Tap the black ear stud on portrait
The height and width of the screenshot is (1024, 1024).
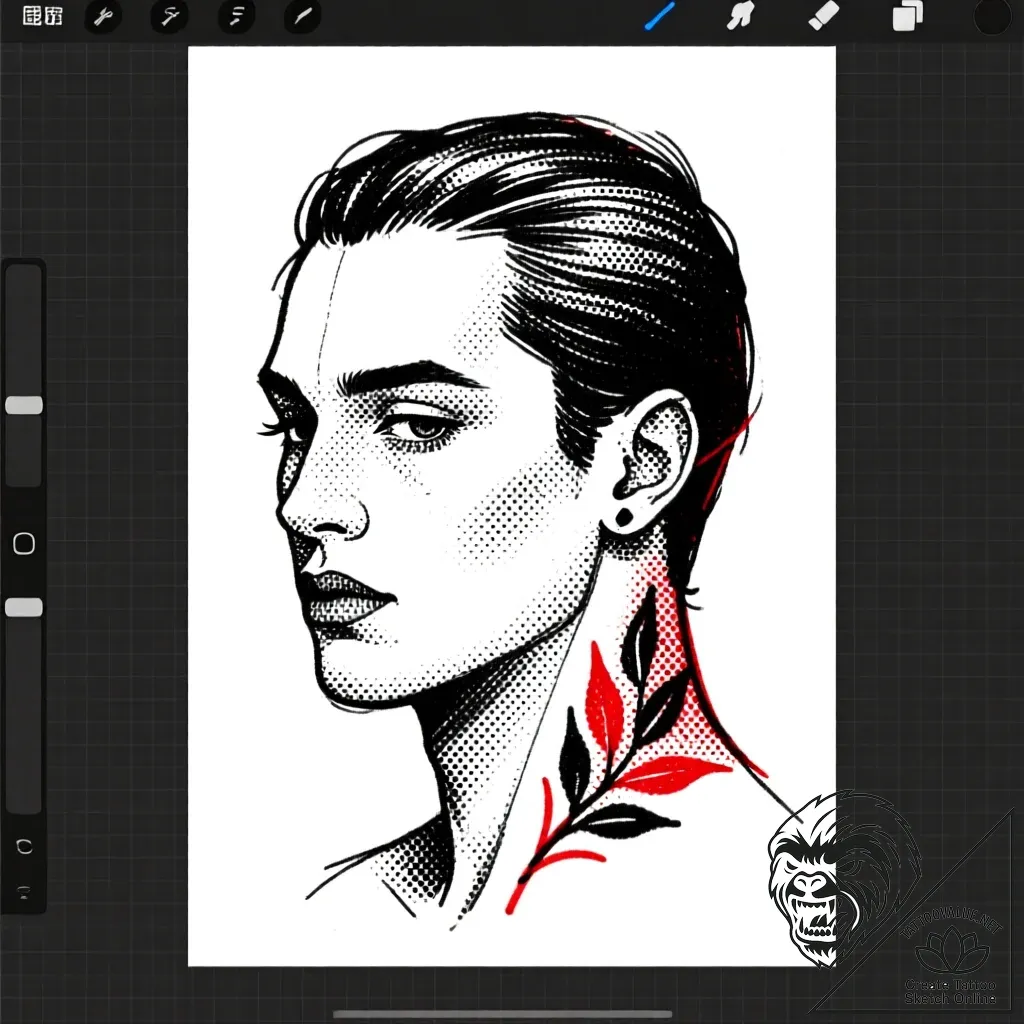624,518
